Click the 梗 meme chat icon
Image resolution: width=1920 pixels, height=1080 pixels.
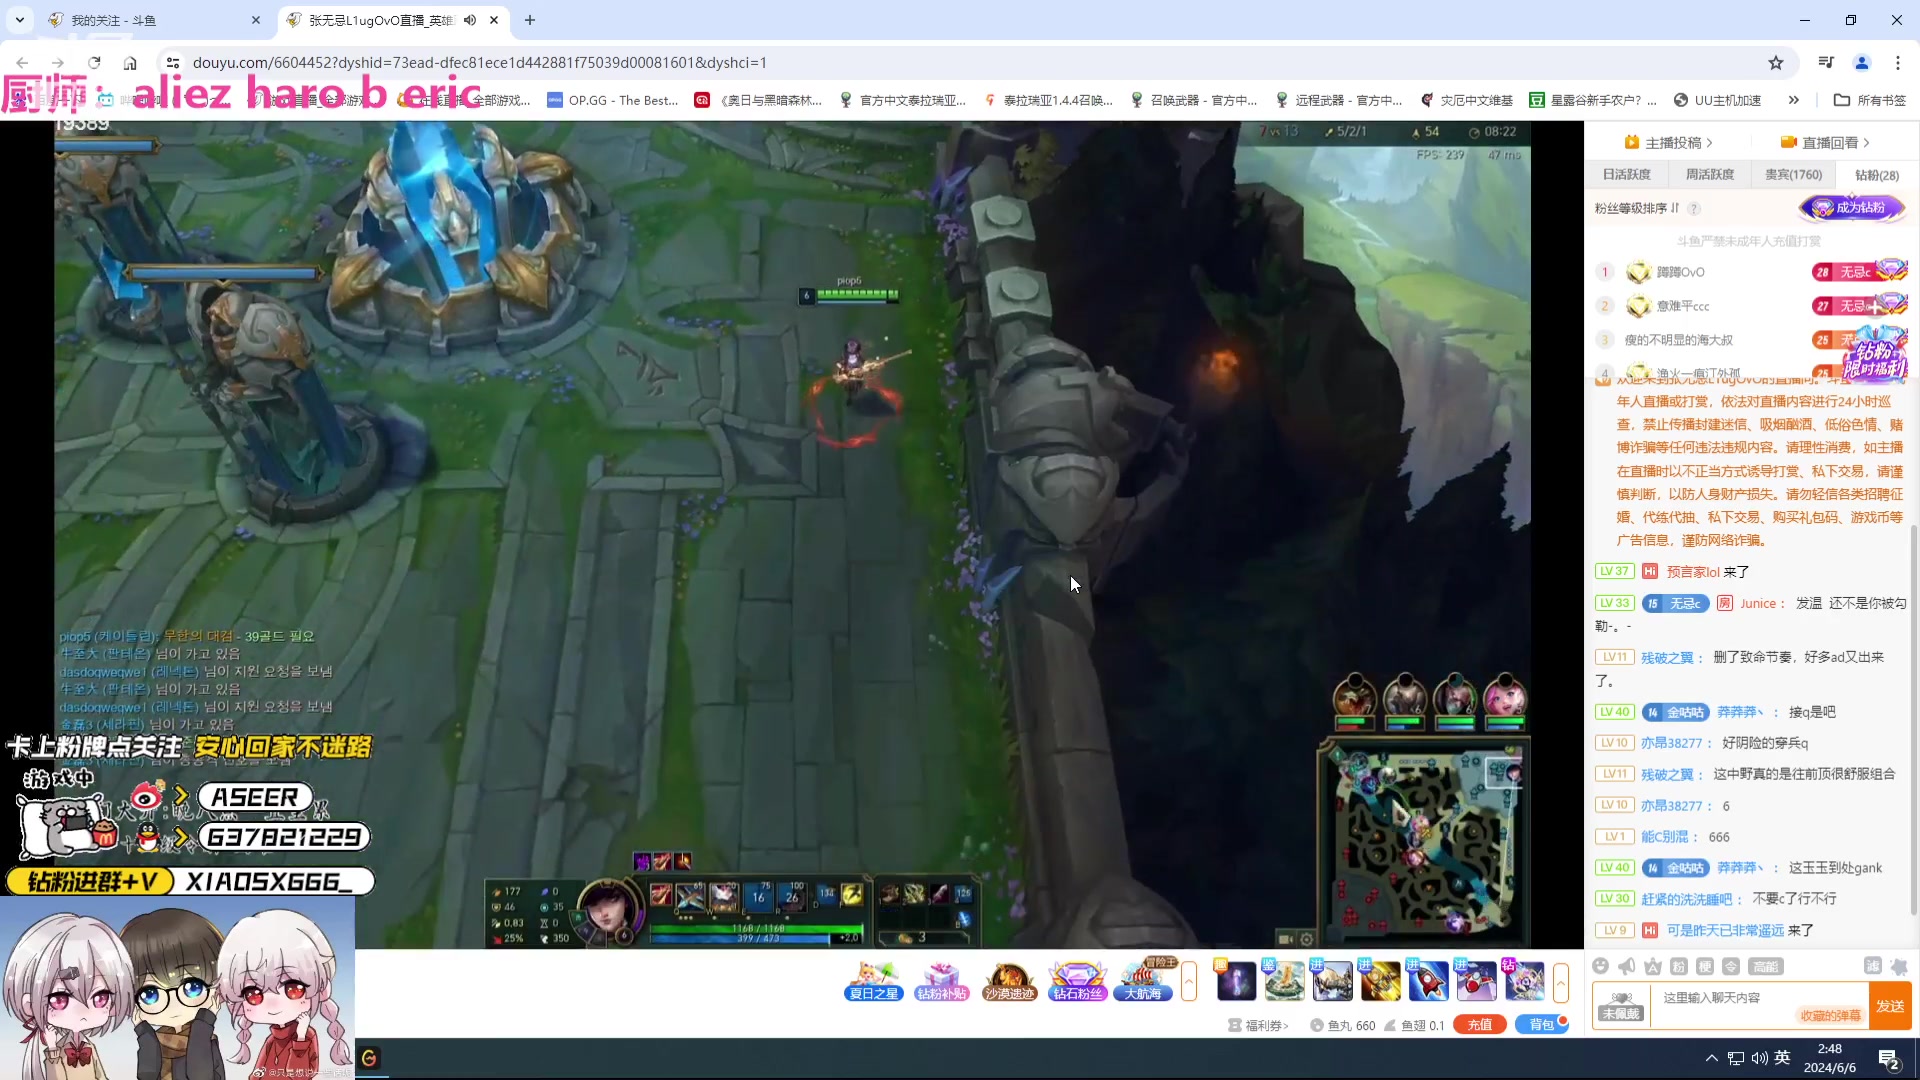coord(1705,966)
